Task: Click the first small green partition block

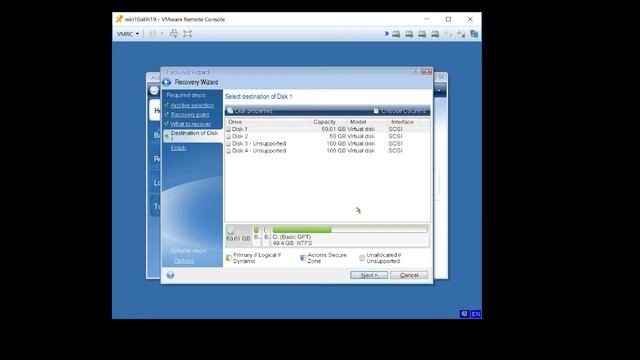Action: pos(256,230)
